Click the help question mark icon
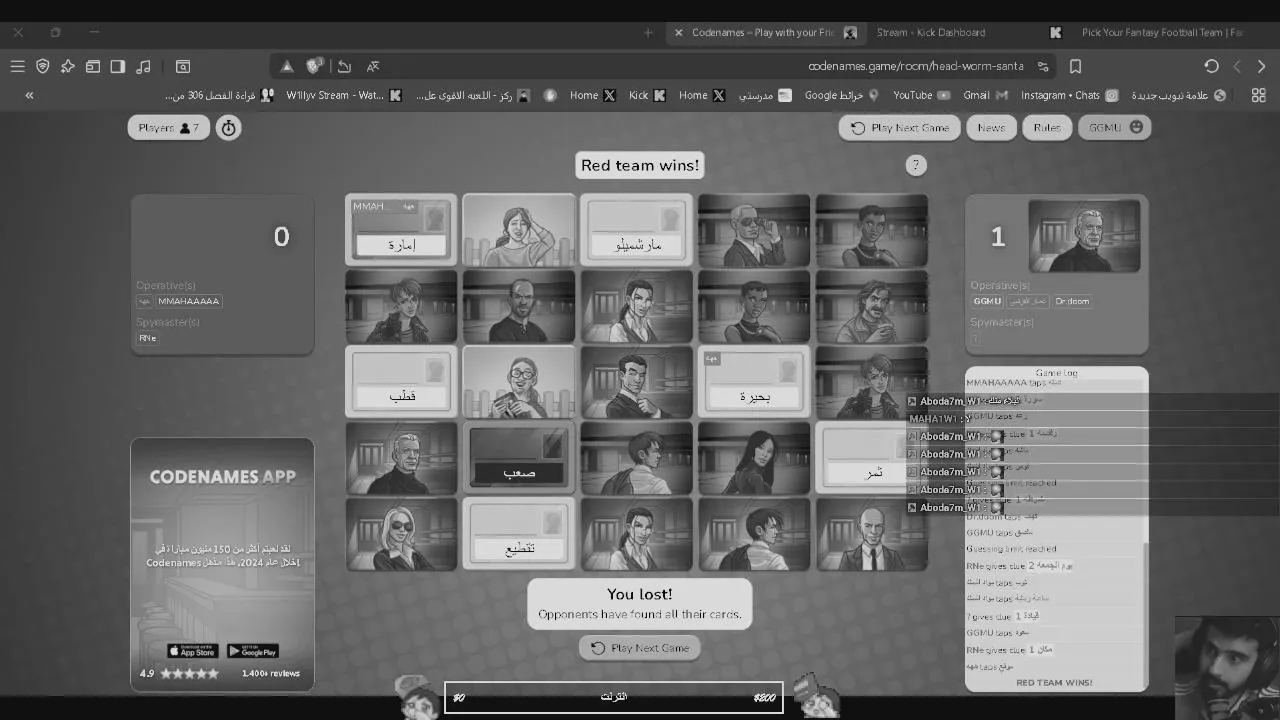Viewport: 1280px width, 720px height. coord(916,165)
